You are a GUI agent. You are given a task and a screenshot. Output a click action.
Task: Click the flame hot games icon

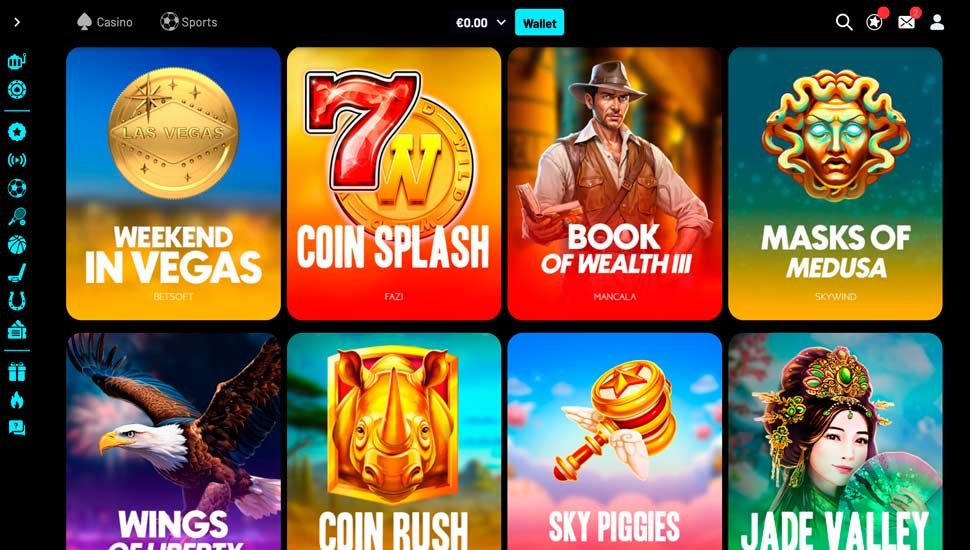17,400
